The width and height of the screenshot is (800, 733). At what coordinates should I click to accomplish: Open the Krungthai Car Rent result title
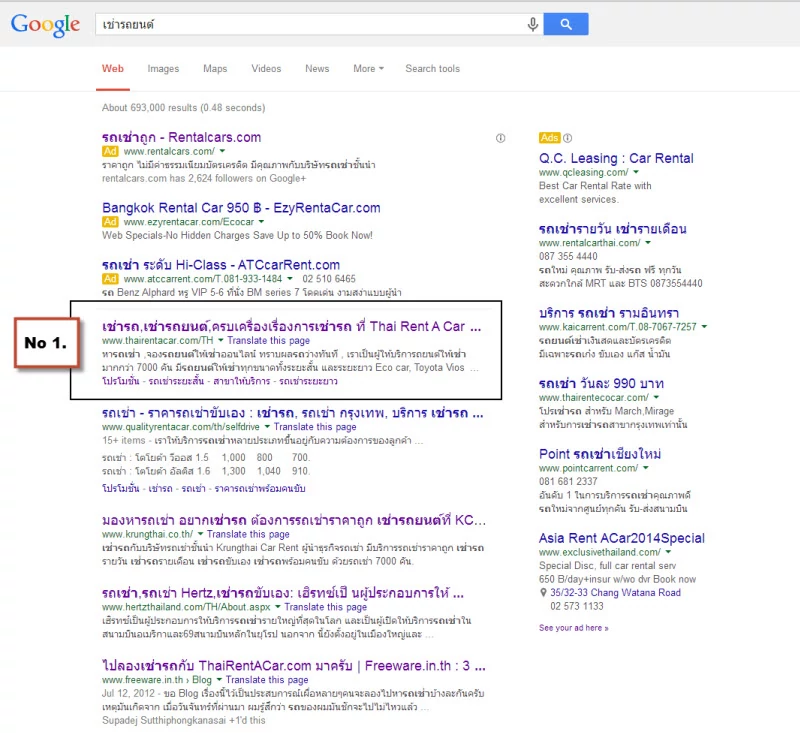pos(293,520)
